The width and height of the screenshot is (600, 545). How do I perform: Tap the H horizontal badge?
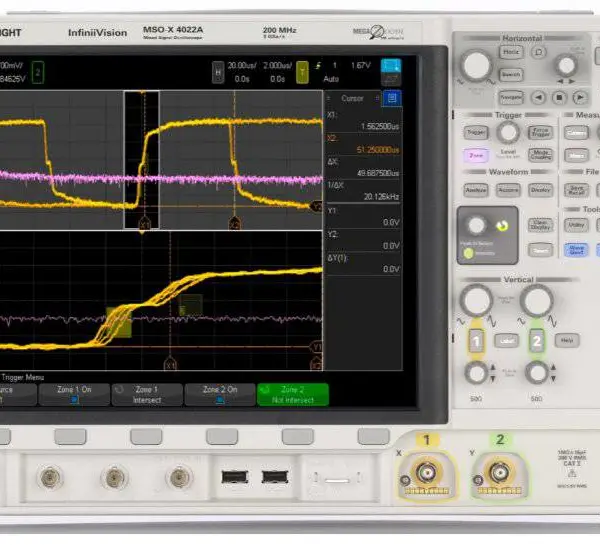(218, 72)
